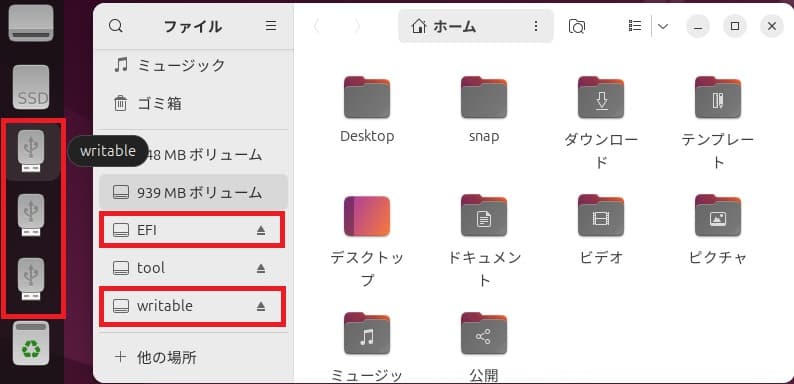Click the writable USB drive in dock
Image resolution: width=794 pixels, height=384 pixels.
point(31,150)
